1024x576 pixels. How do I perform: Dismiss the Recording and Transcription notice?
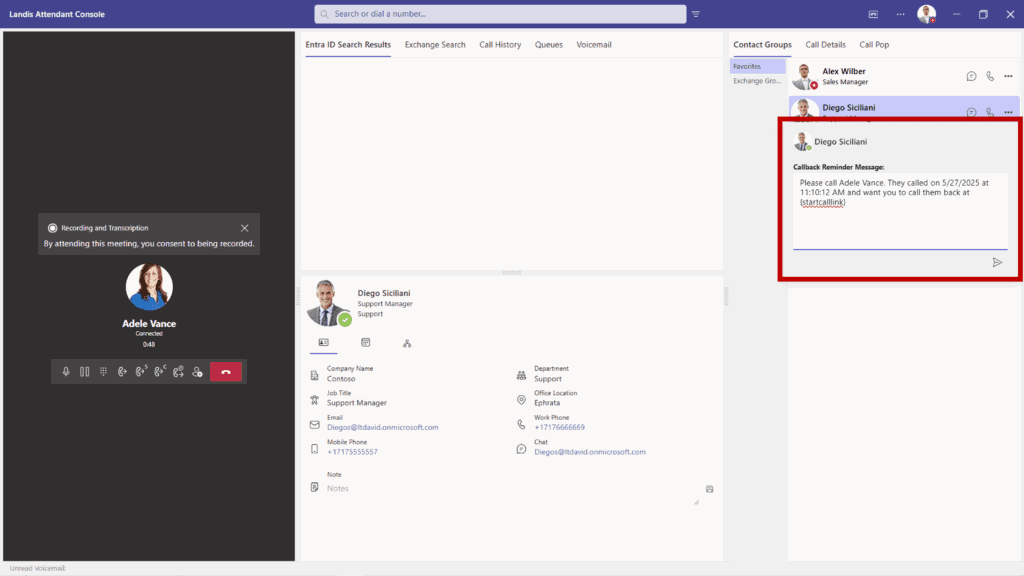(x=245, y=228)
